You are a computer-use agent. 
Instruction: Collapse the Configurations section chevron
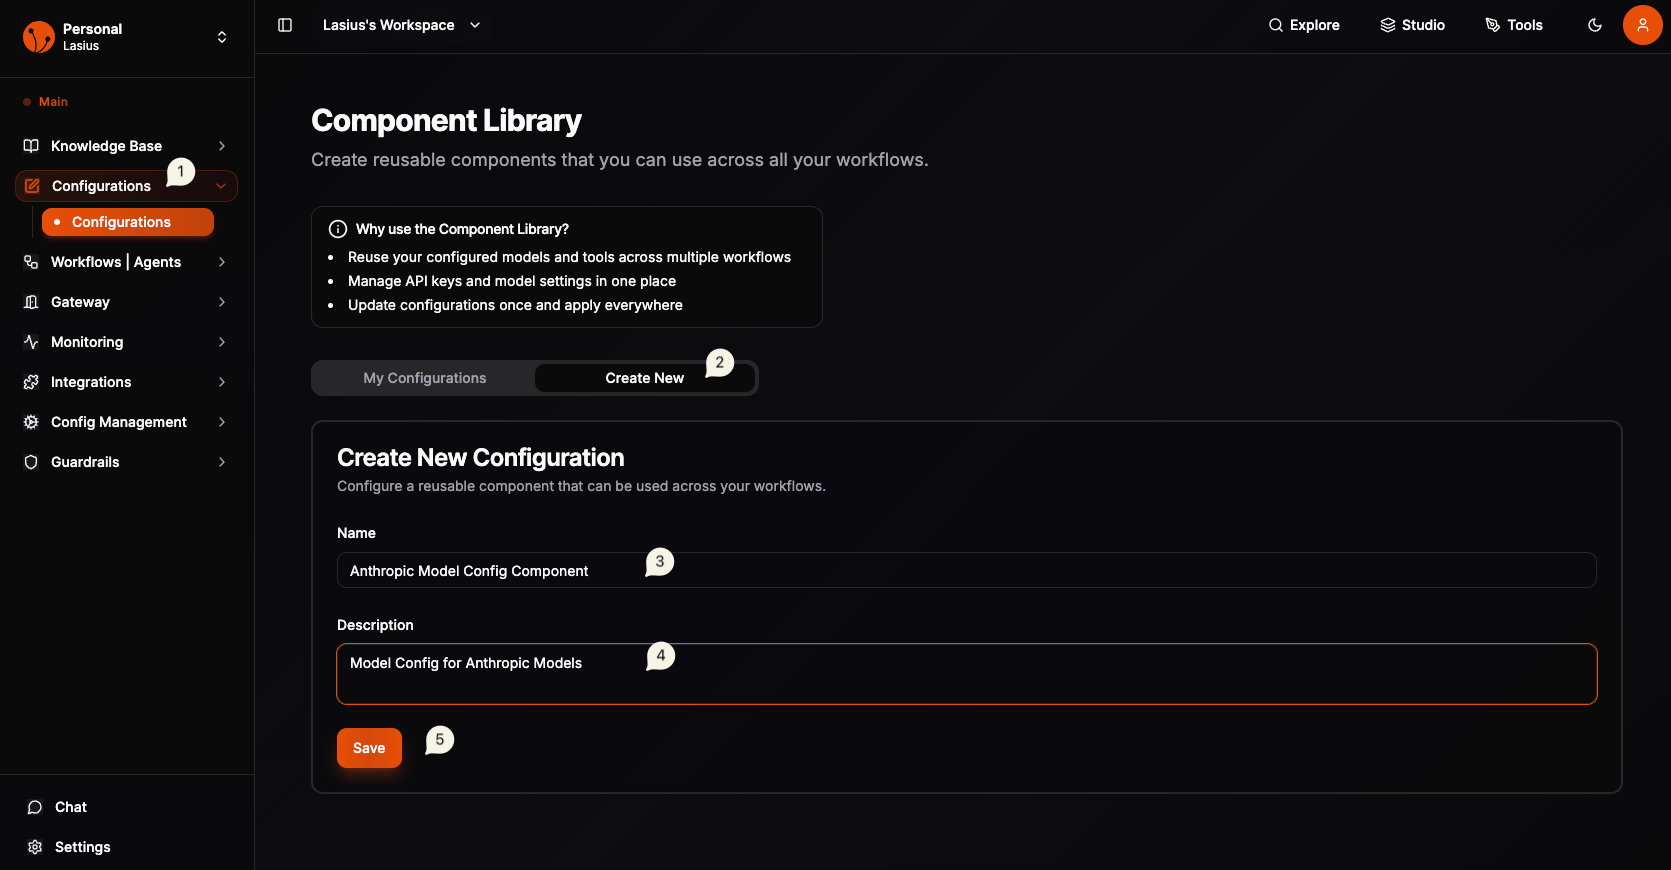pos(221,186)
